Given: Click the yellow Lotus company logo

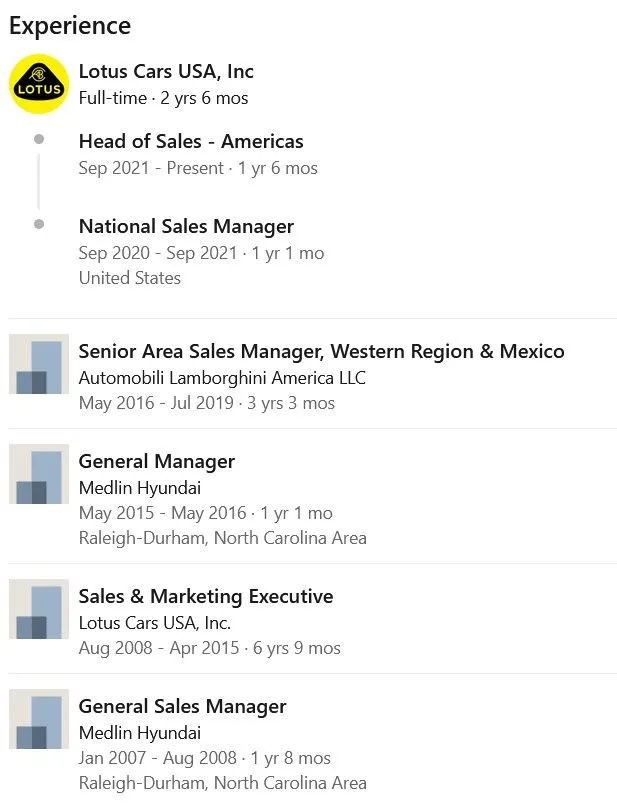Looking at the screenshot, I should [x=39, y=84].
